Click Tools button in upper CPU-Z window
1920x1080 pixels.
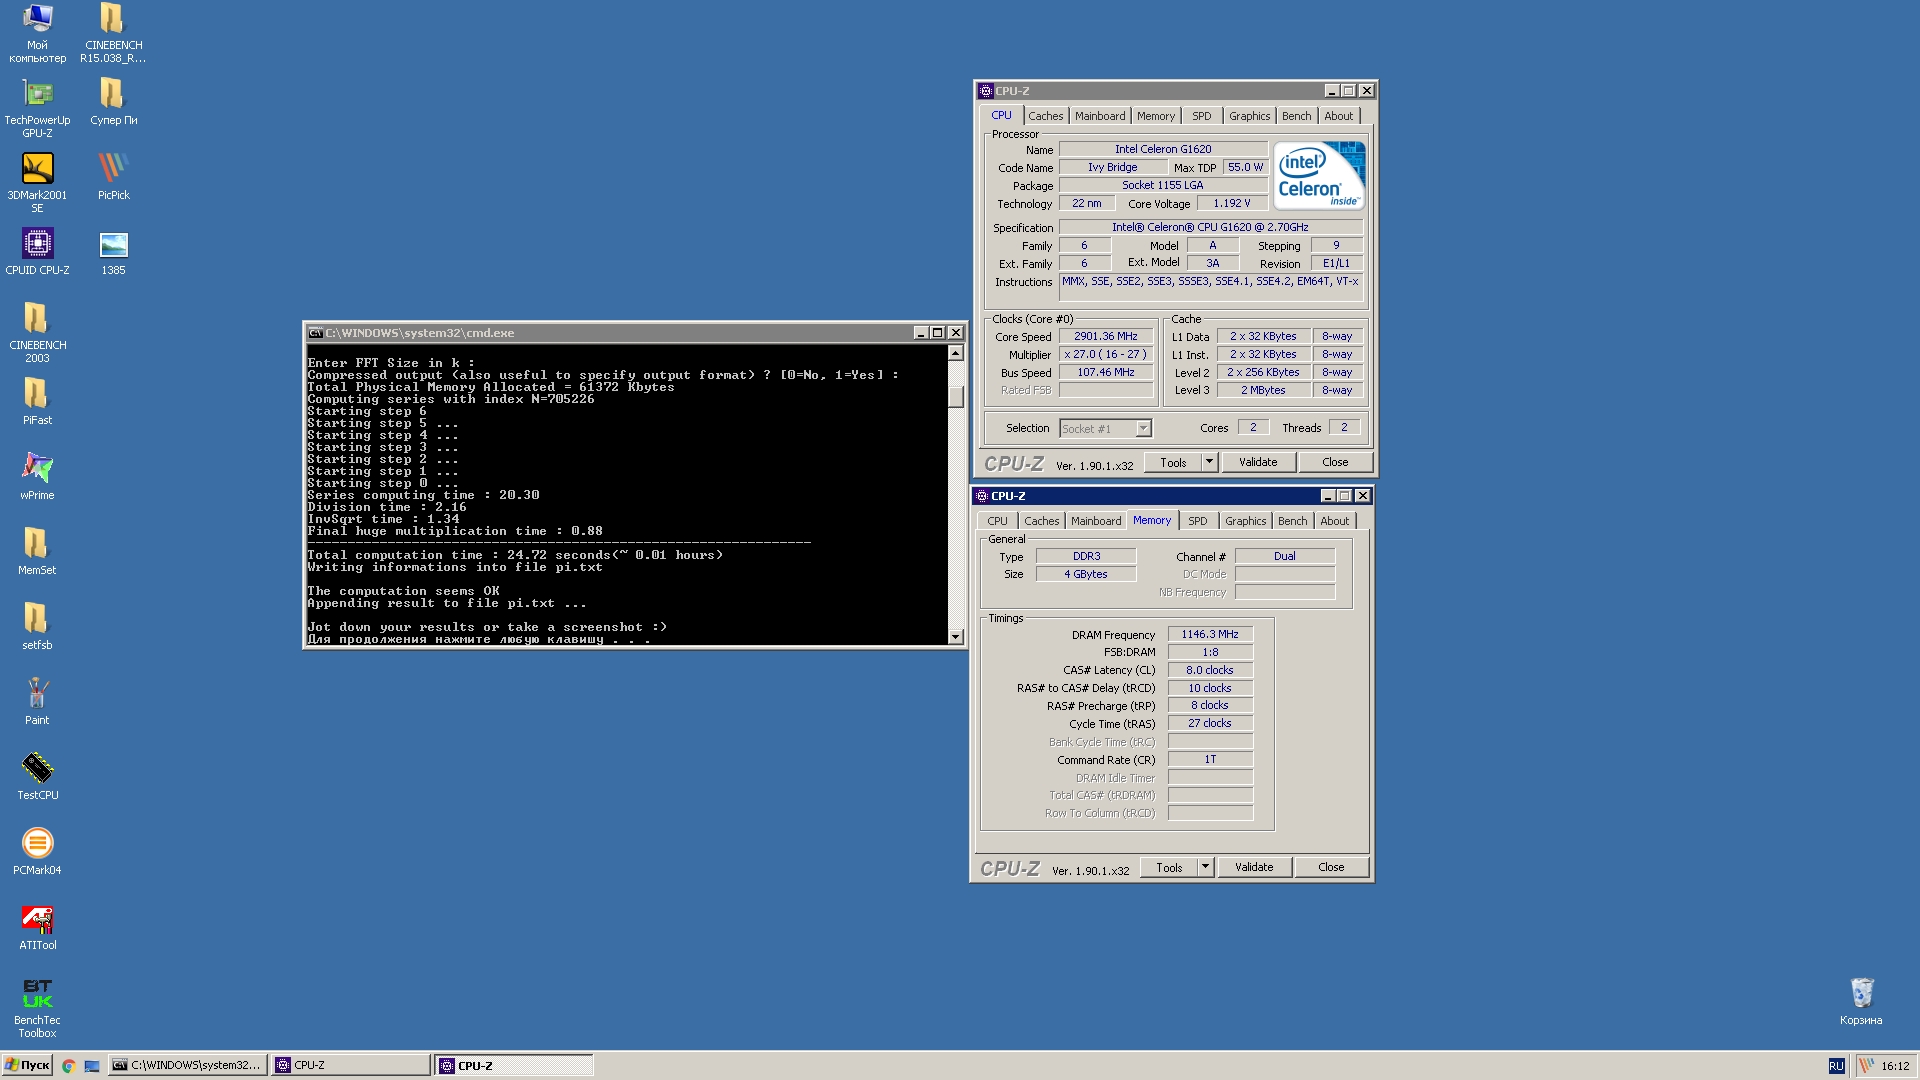click(1173, 462)
